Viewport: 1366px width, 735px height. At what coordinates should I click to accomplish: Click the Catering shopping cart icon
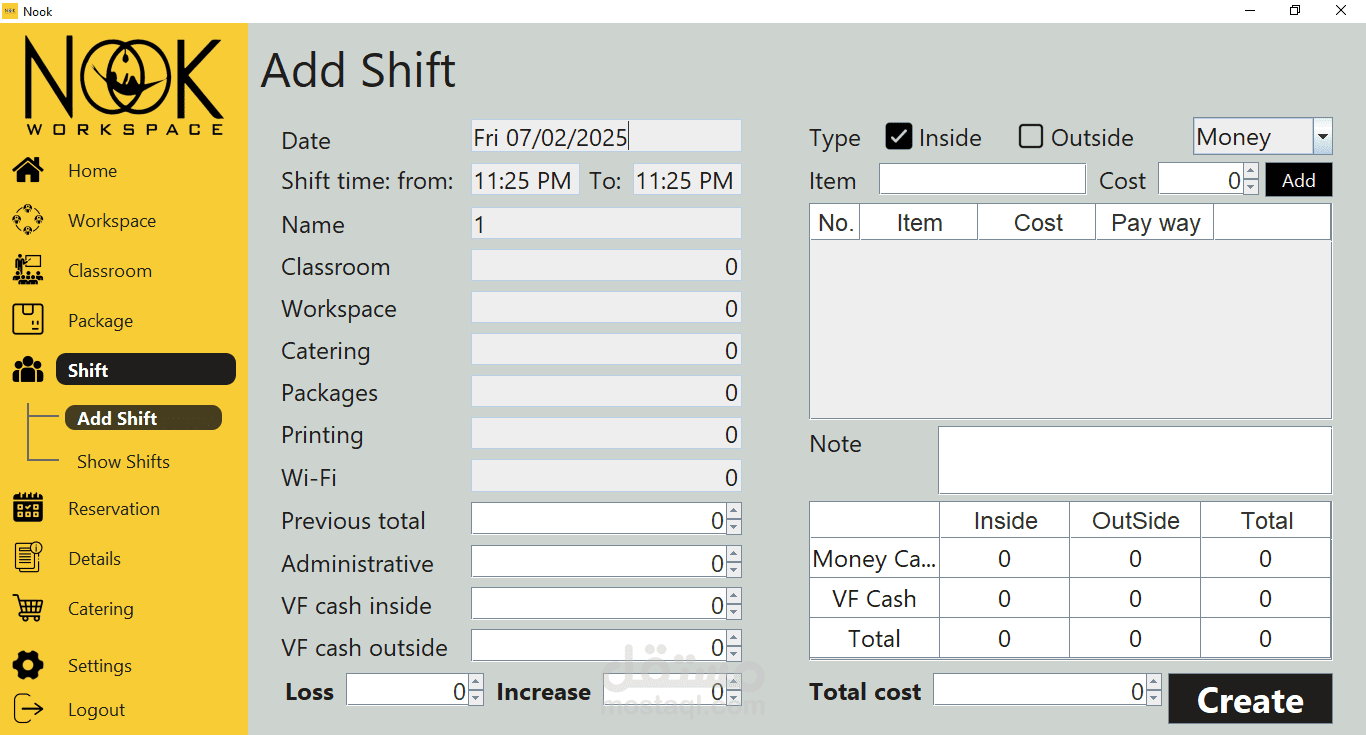(28, 608)
